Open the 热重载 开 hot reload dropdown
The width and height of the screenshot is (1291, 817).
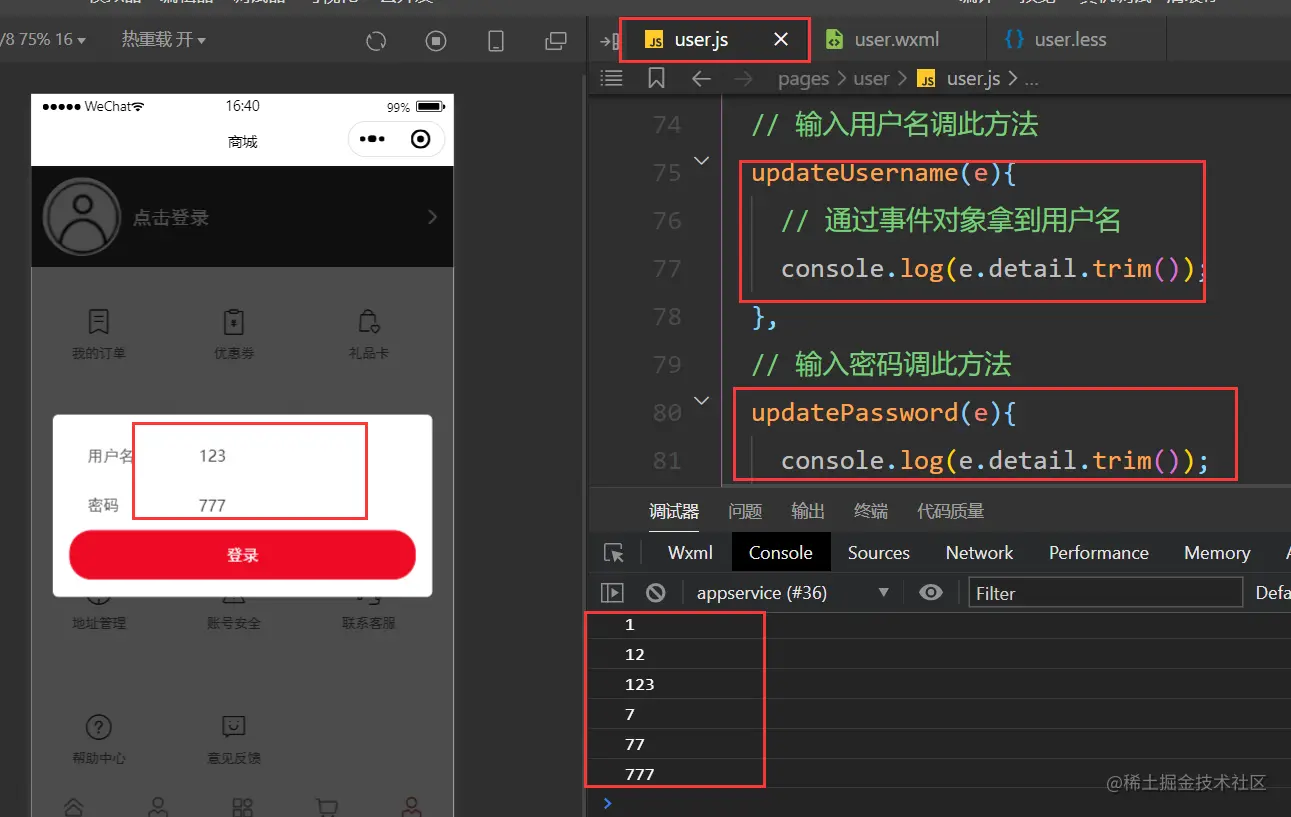[164, 40]
